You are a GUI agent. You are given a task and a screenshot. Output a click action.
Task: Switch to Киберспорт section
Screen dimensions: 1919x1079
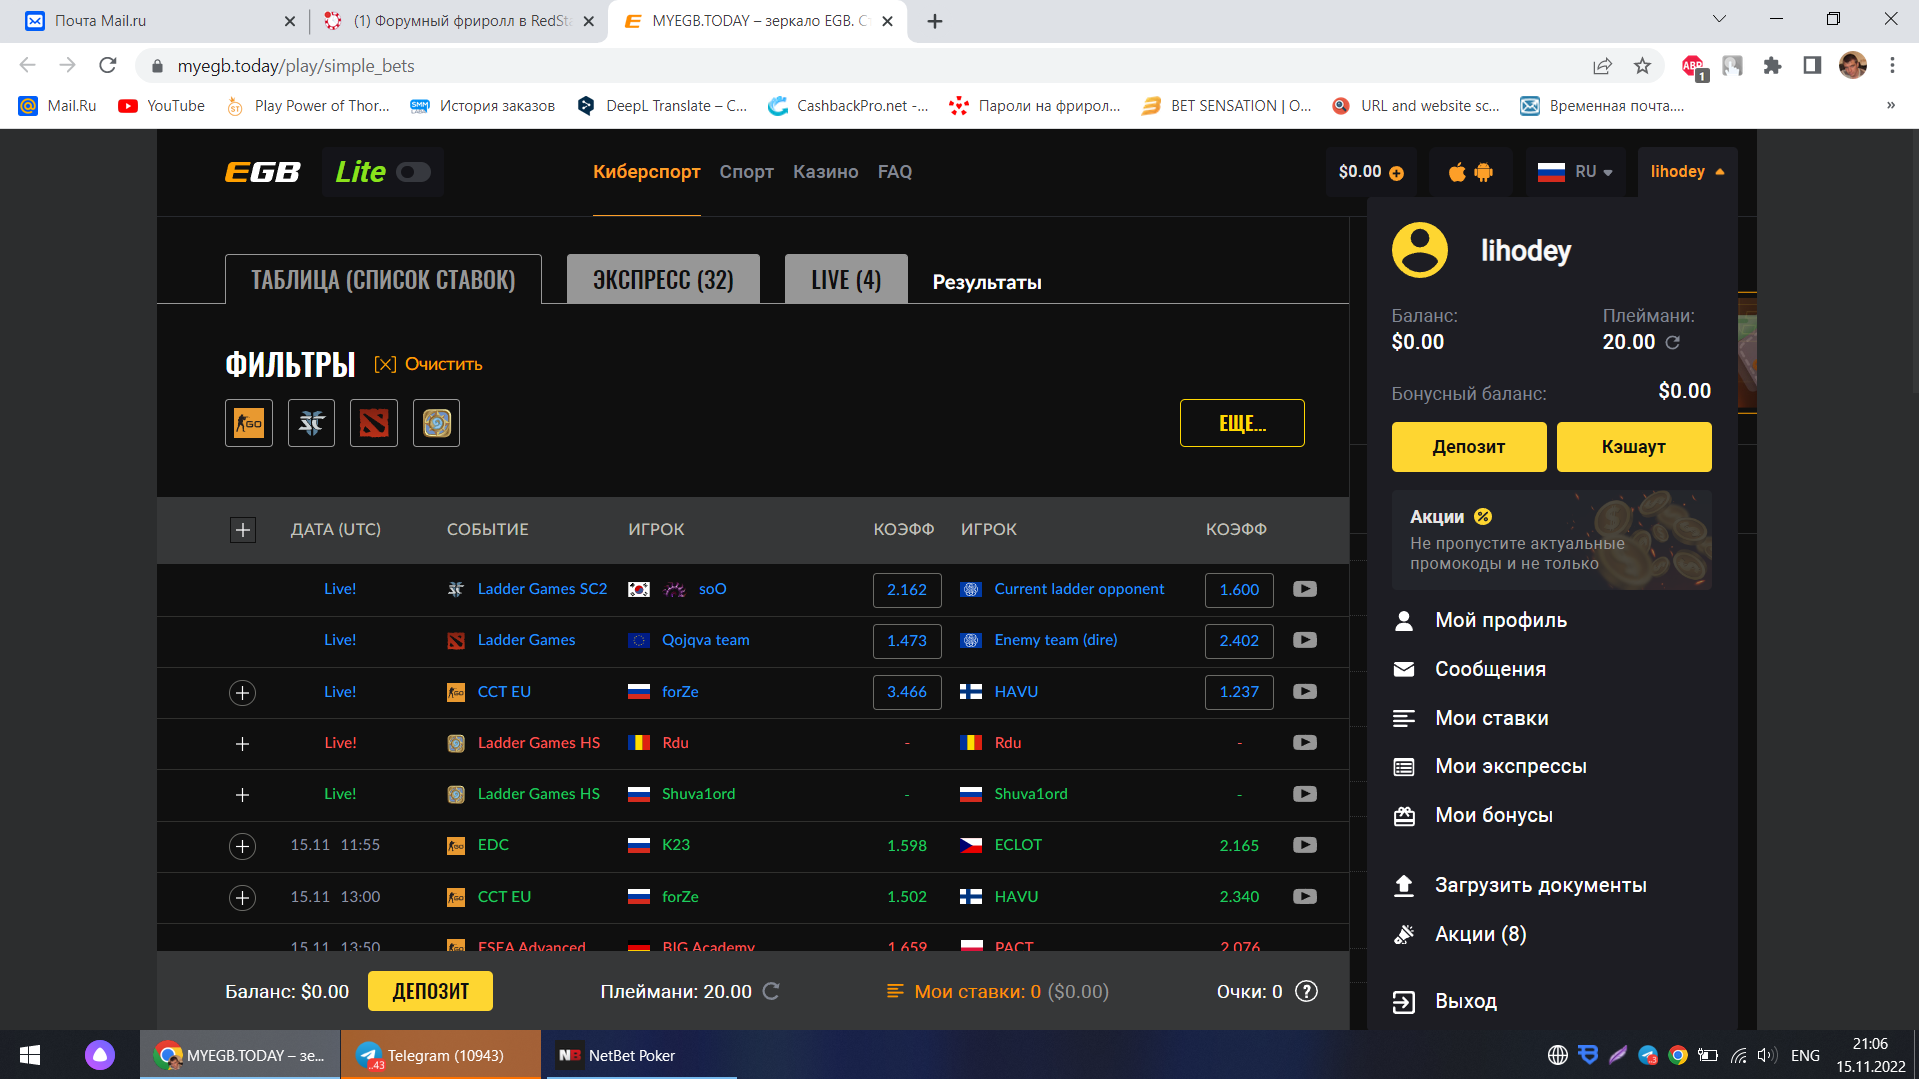pyautogui.click(x=647, y=172)
